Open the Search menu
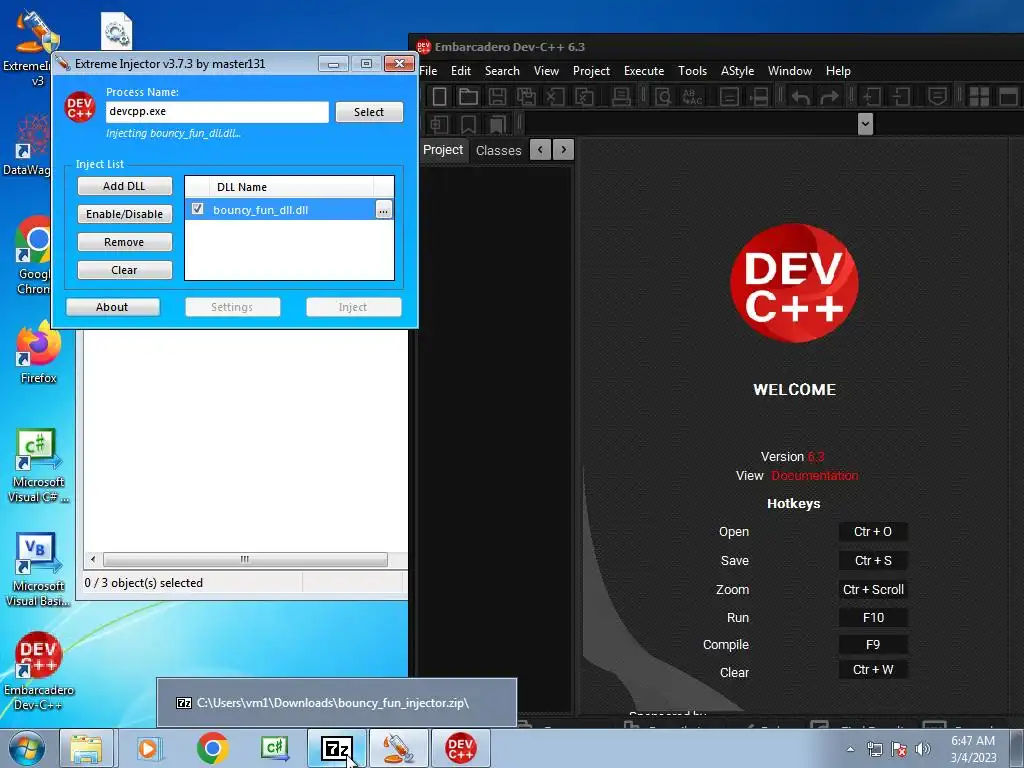 tap(502, 71)
